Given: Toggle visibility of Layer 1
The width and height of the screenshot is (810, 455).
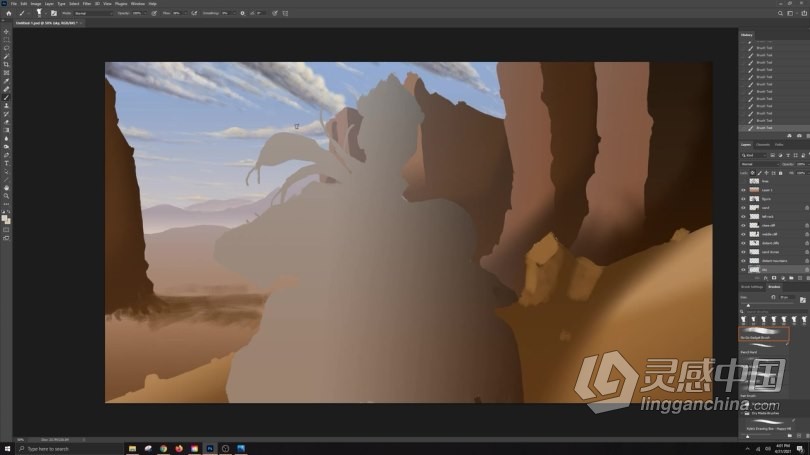Looking at the screenshot, I should pos(743,190).
